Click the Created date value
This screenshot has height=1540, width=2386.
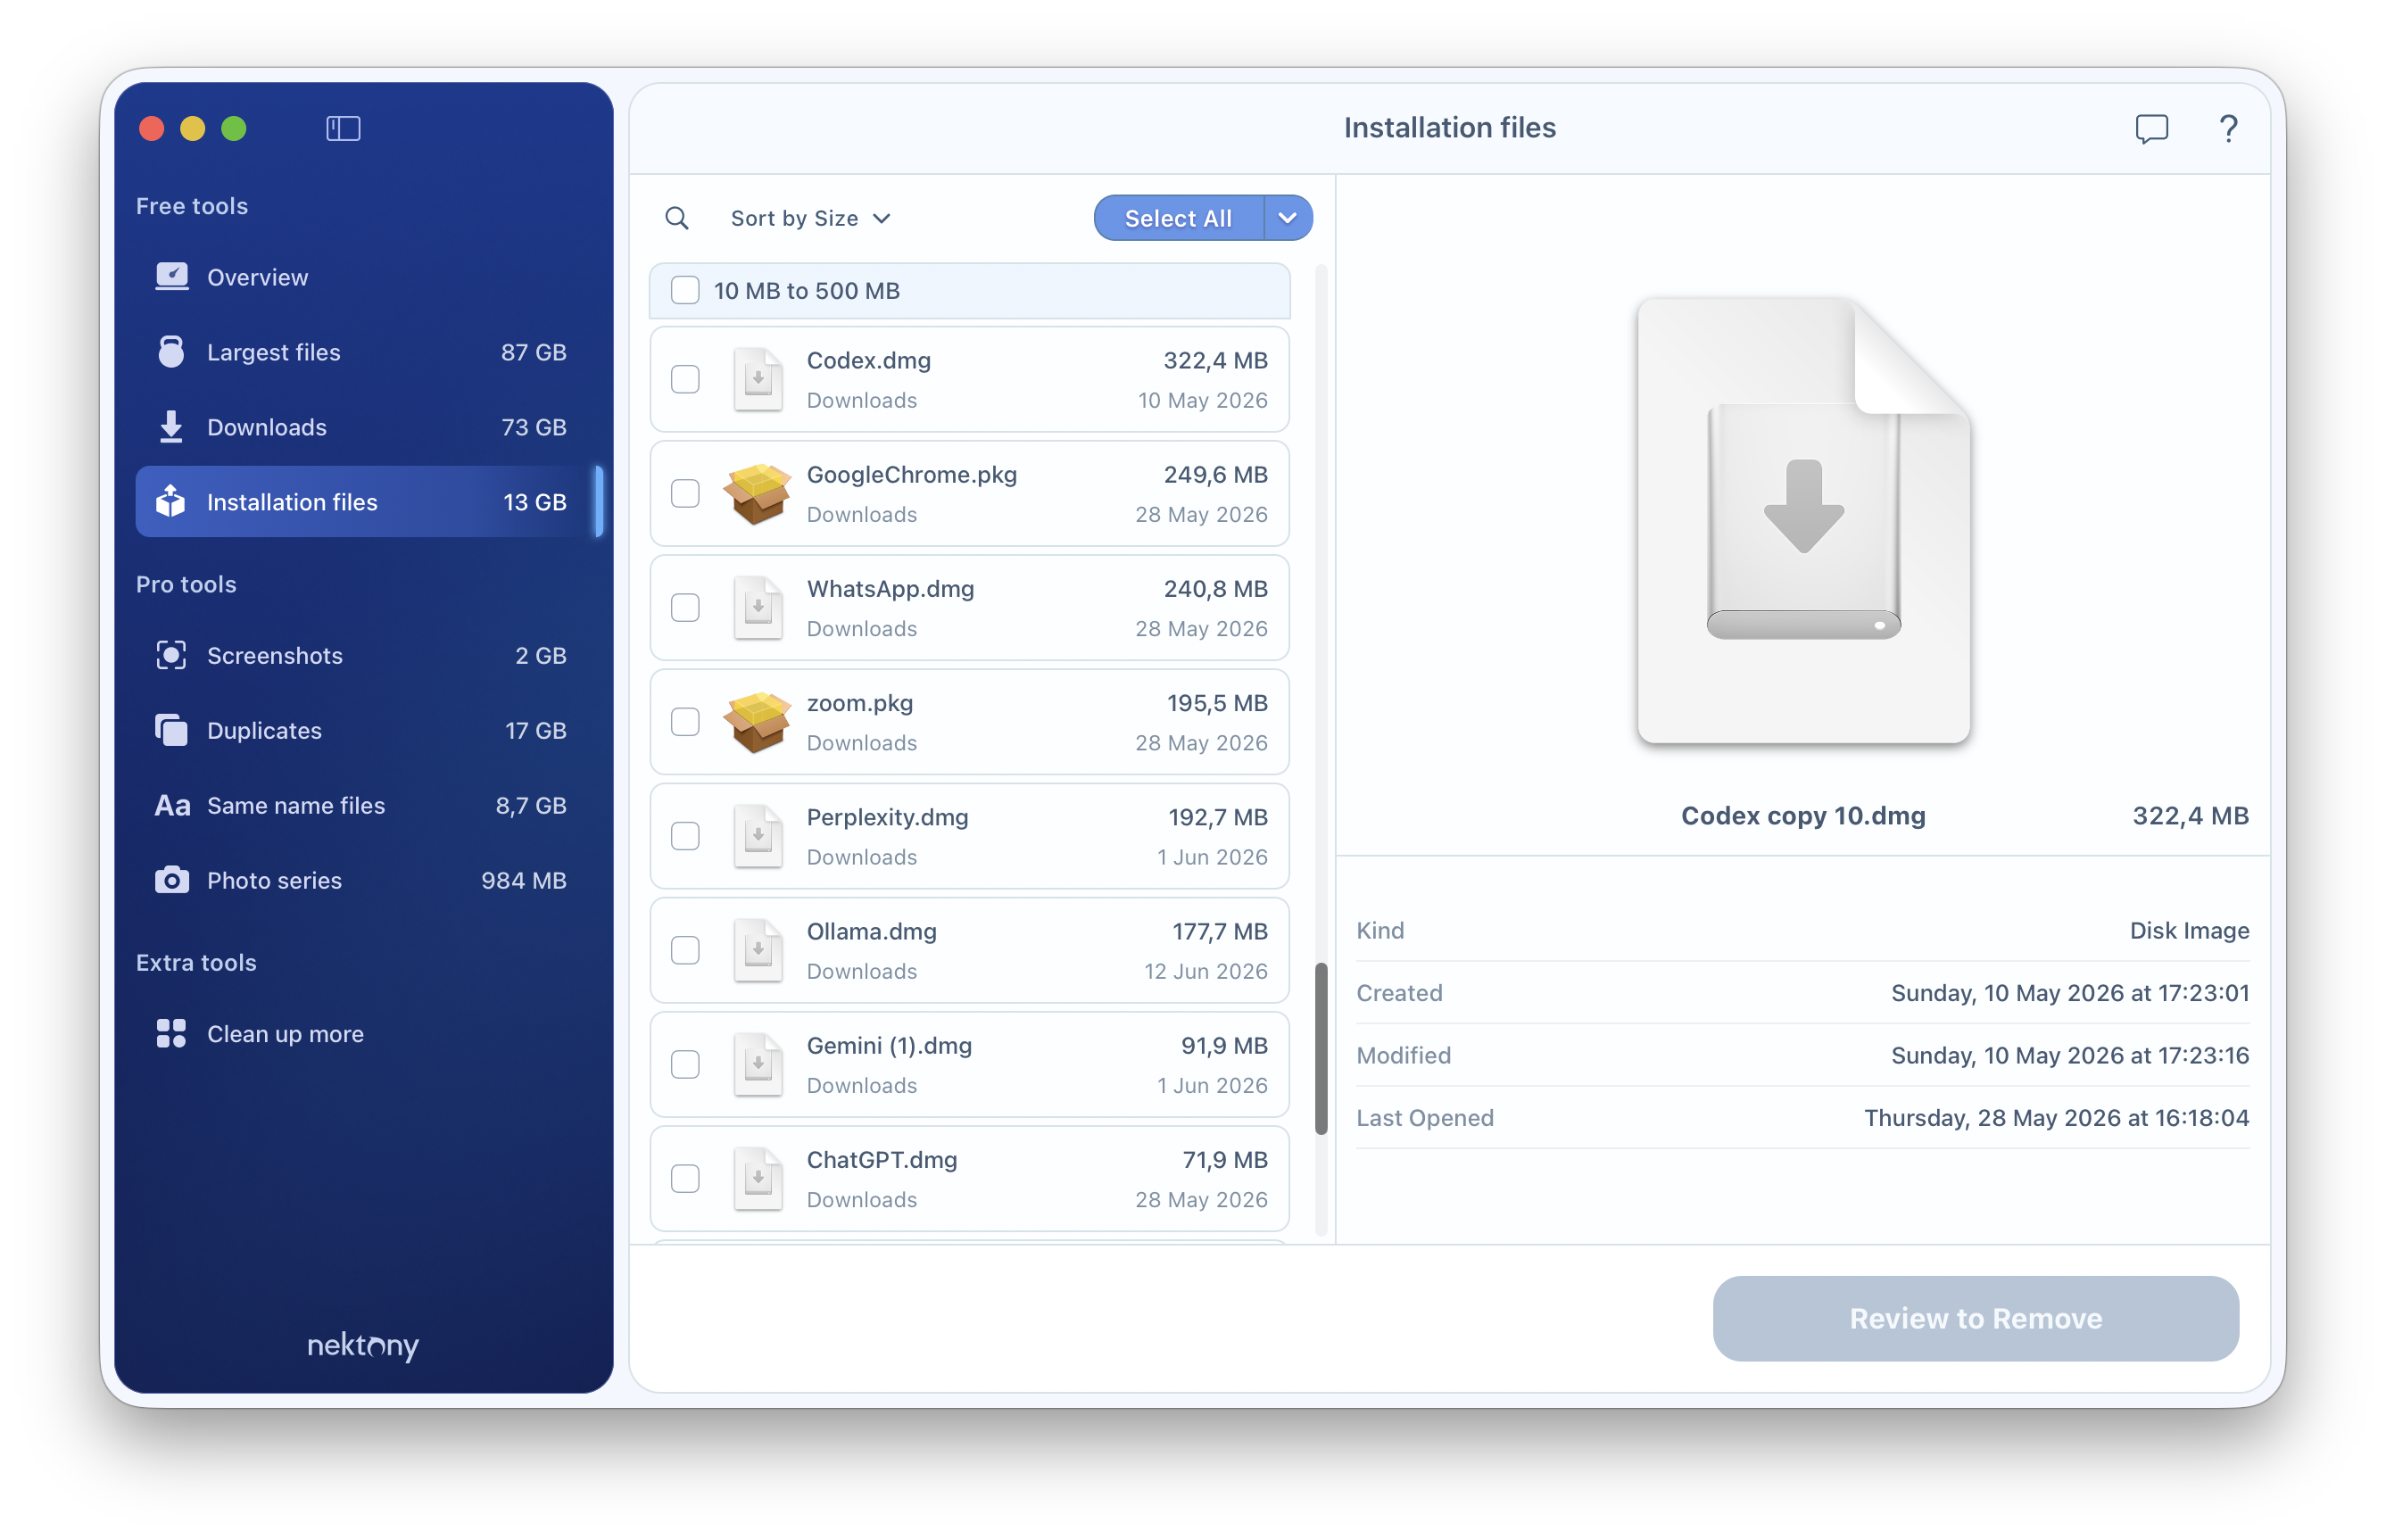pyautogui.click(x=2070, y=992)
